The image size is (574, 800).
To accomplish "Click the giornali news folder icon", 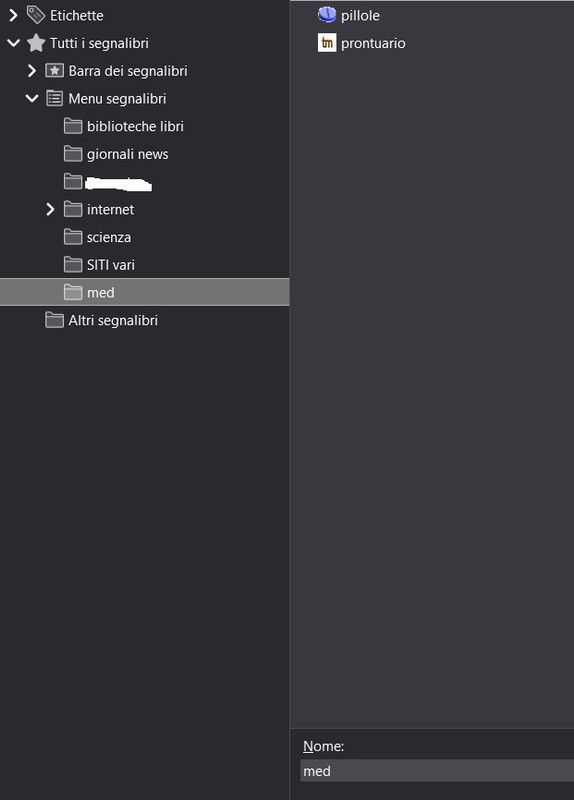I will [73, 154].
